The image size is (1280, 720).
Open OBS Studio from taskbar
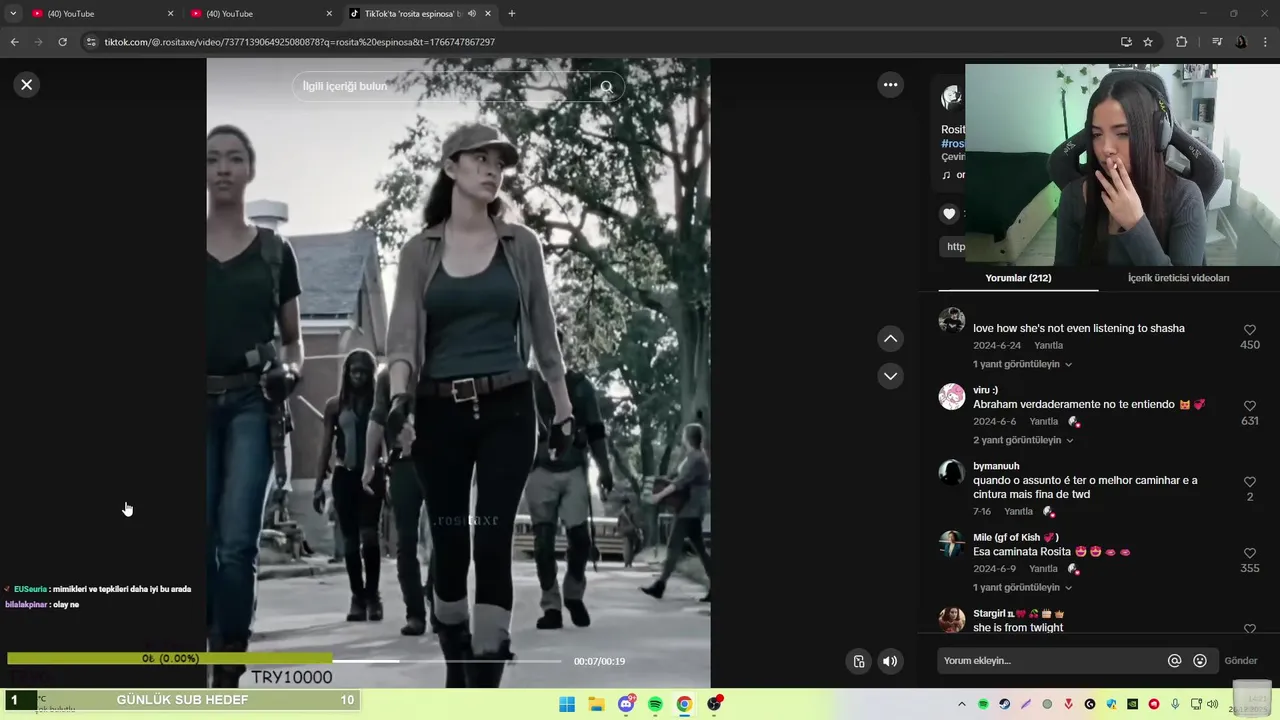[714, 704]
